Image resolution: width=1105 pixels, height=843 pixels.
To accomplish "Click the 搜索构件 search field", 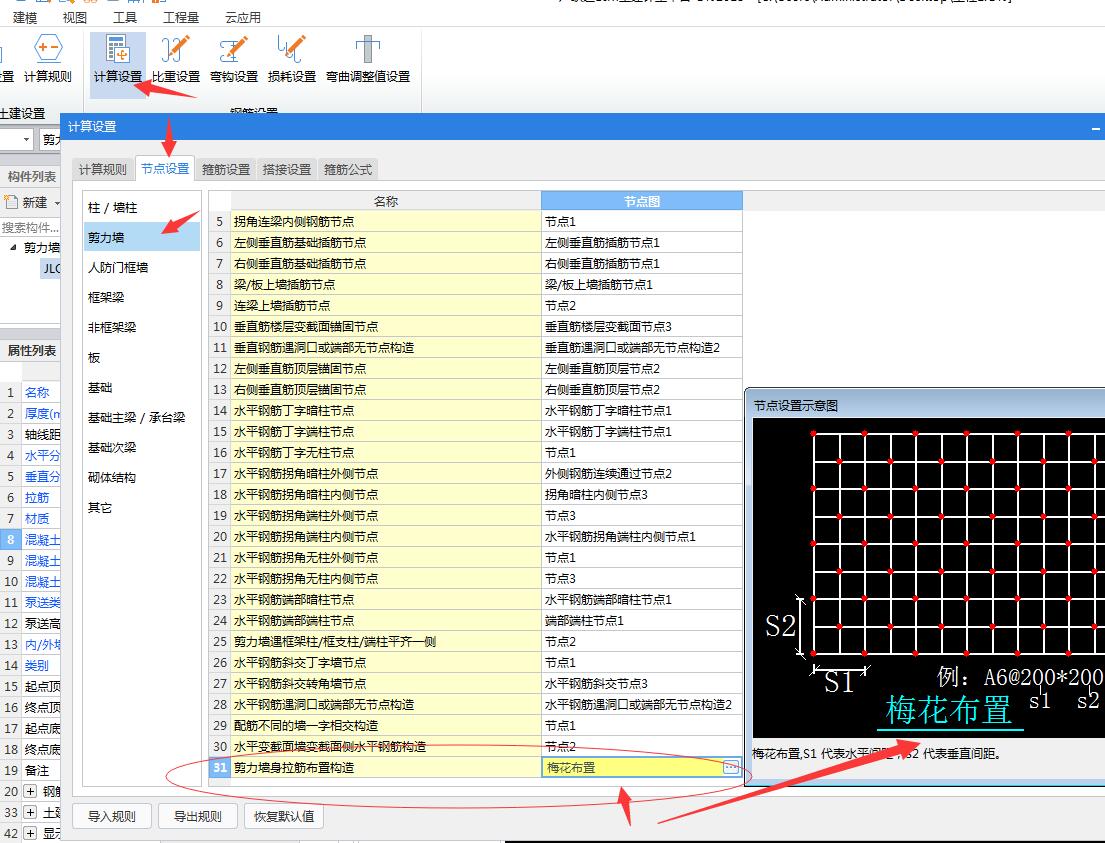I will [x=30, y=227].
